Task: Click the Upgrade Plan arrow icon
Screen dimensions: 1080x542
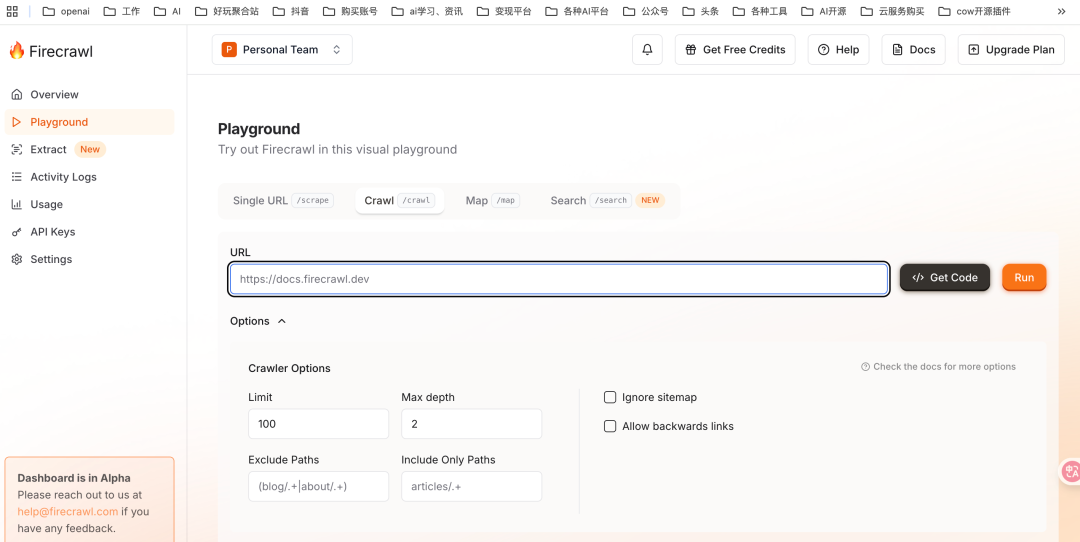Action: [973, 50]
